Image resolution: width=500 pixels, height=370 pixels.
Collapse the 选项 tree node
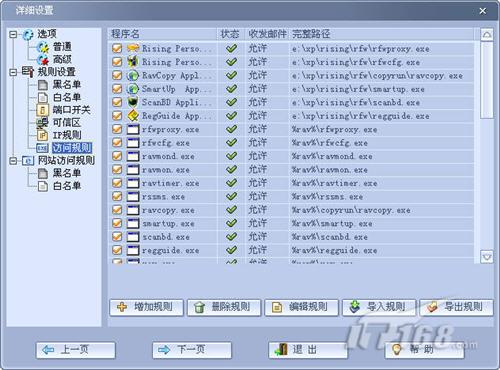(13, 34)
